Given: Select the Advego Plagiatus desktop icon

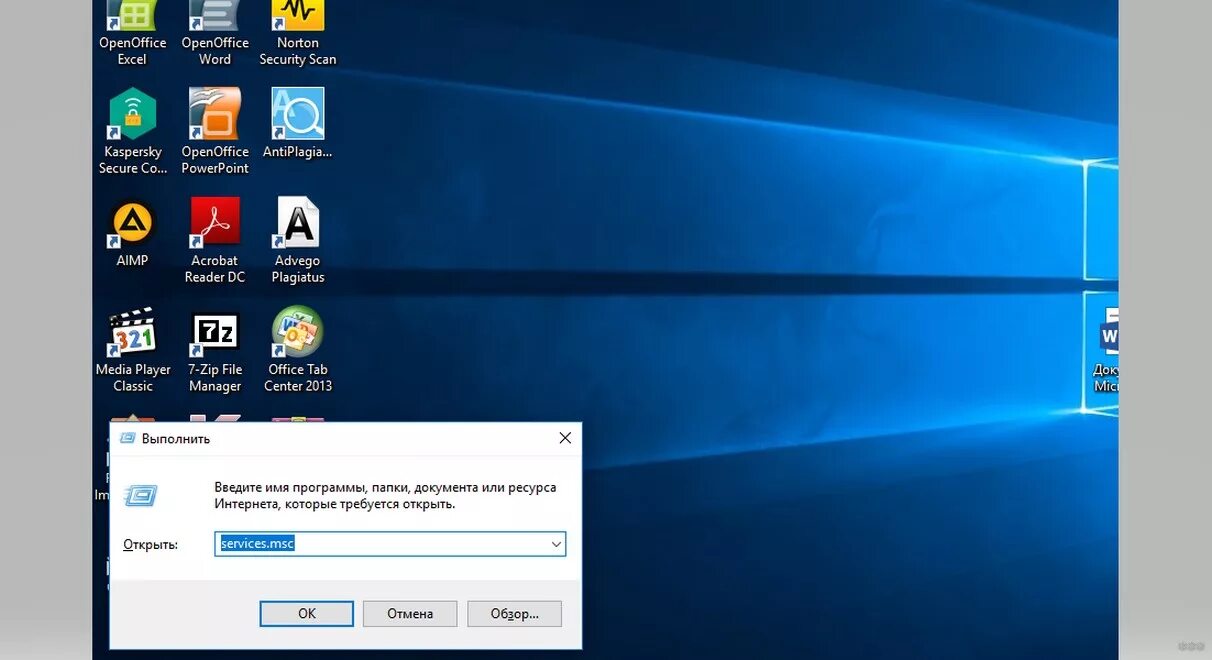Looking at the screenshot, I should click(298, 239).
